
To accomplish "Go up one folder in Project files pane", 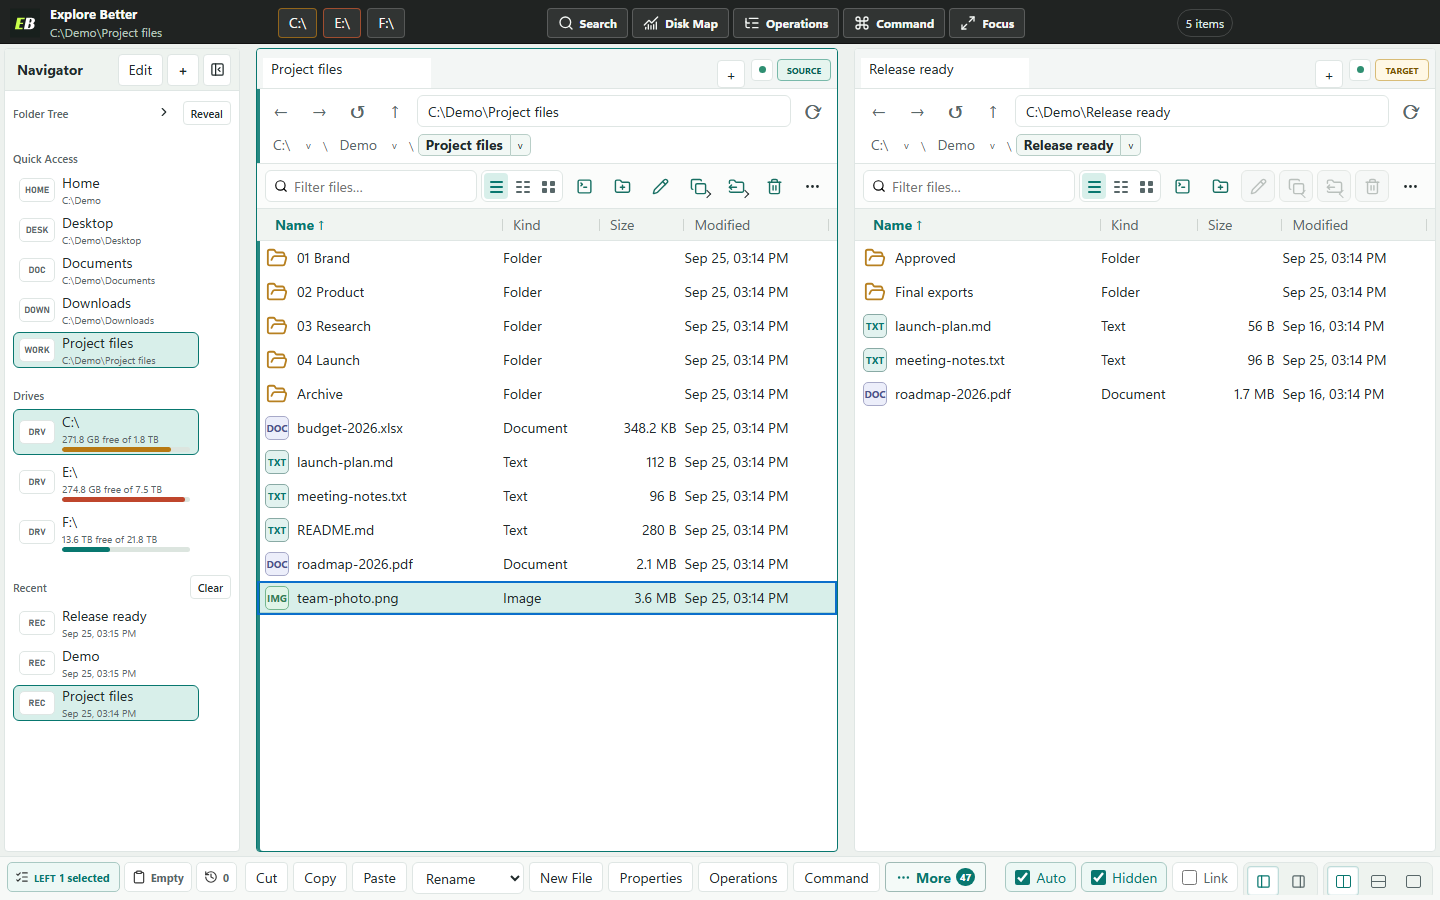I will pyautogui.click(x=395, y=112).
